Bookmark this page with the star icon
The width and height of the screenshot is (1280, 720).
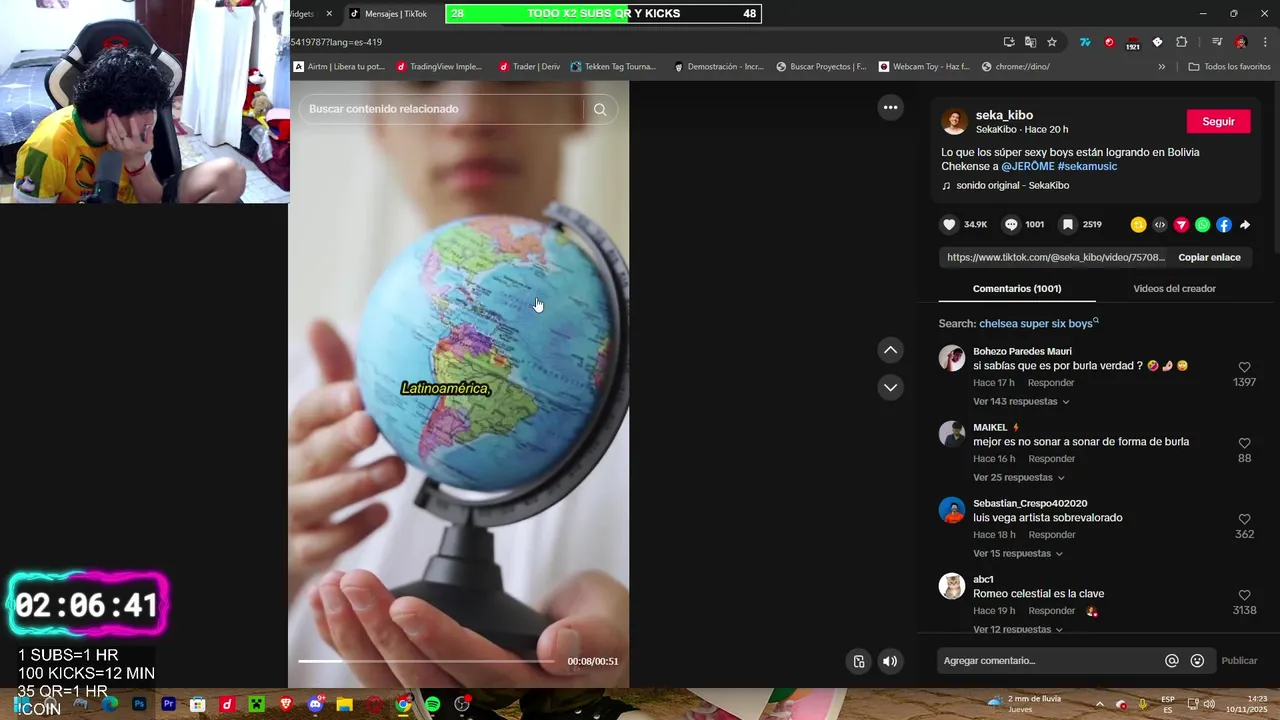click(1052, 42)
